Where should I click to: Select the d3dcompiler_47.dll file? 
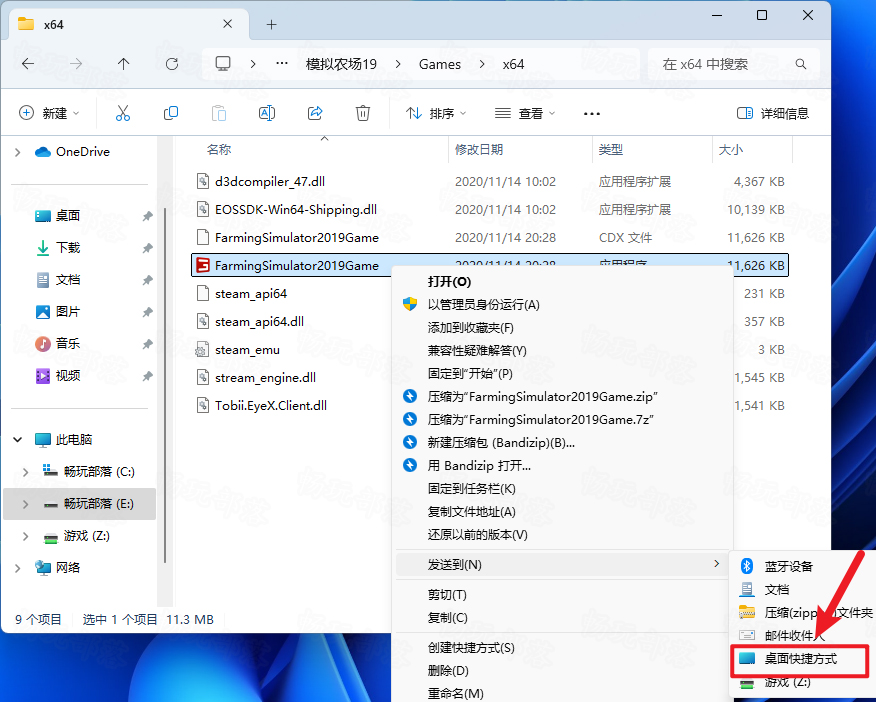coord(270,182)
